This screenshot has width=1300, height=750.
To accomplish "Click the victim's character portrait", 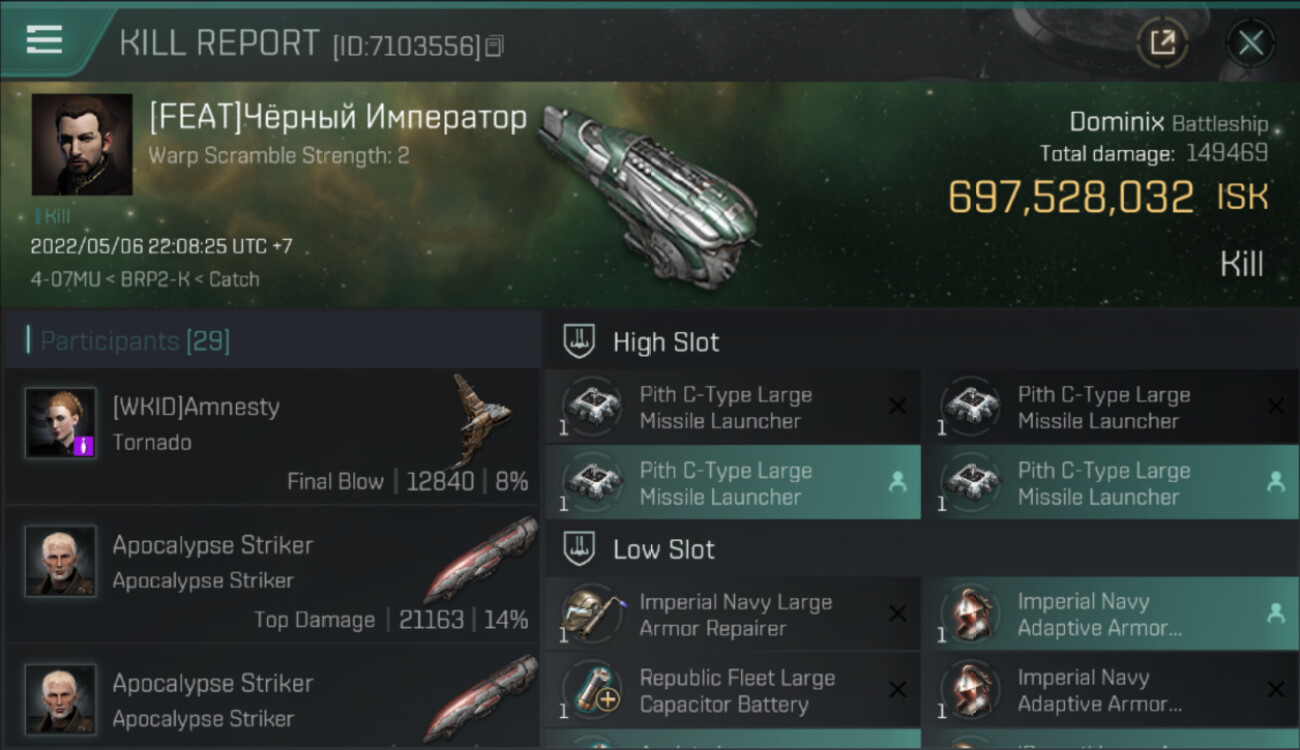I will [x=82, y=144].
